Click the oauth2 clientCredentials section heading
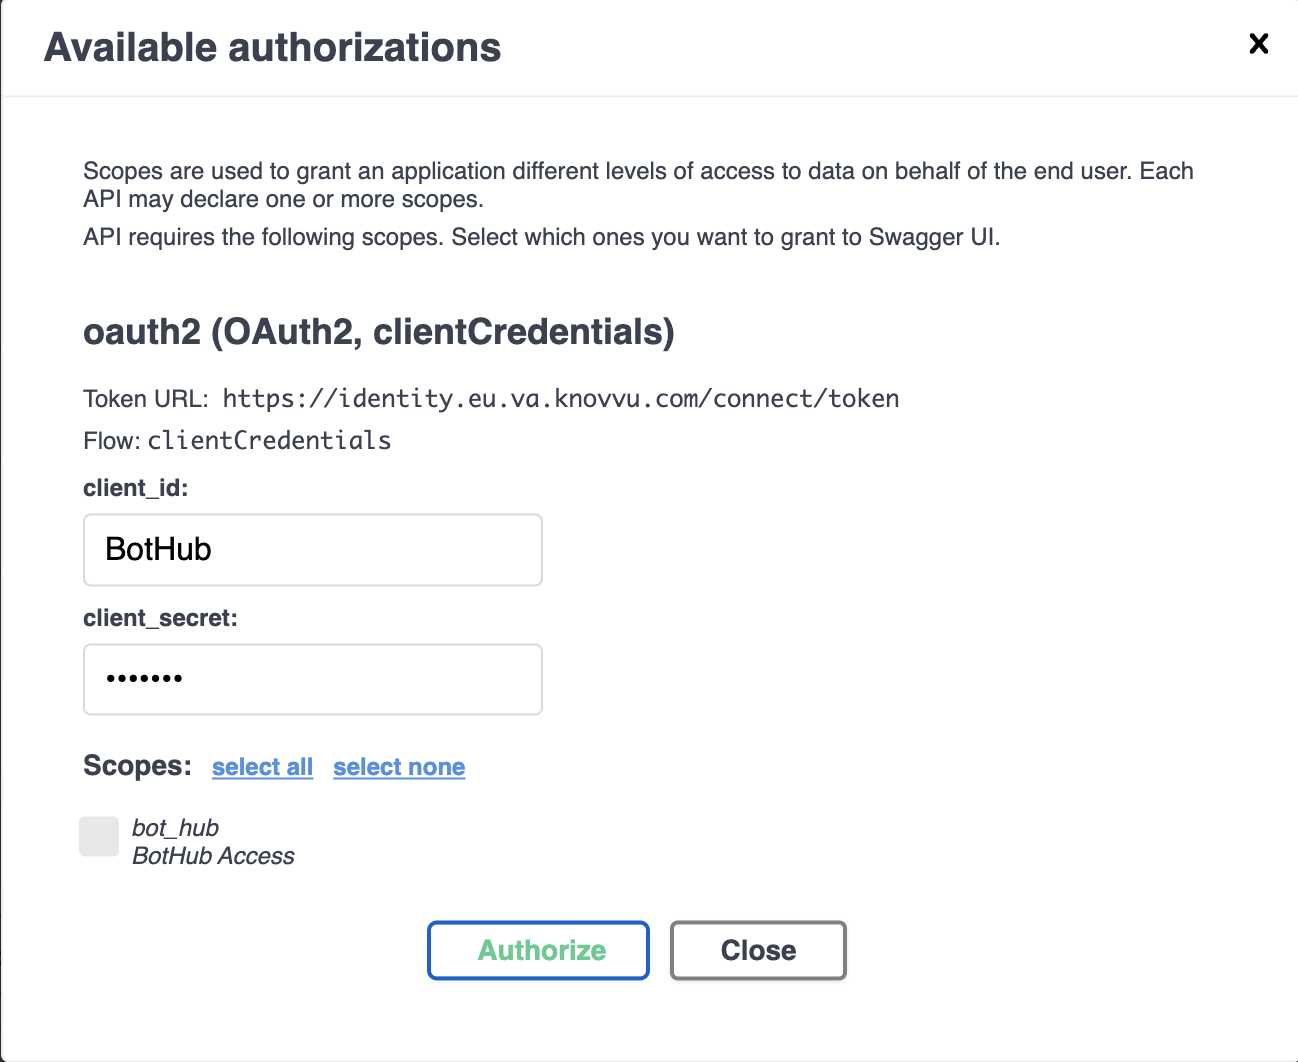The height and width of the screenshot is (1062, 1298). click(378, 332)
